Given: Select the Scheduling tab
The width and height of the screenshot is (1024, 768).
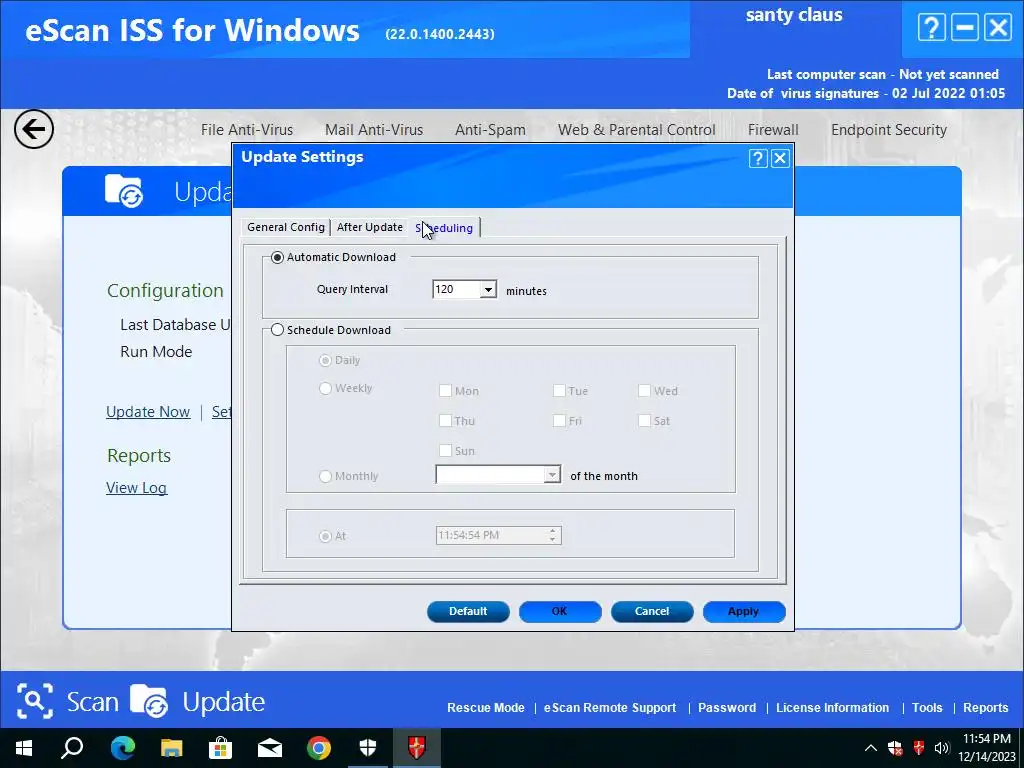Looking at the screenshot, I should (444, 228).
